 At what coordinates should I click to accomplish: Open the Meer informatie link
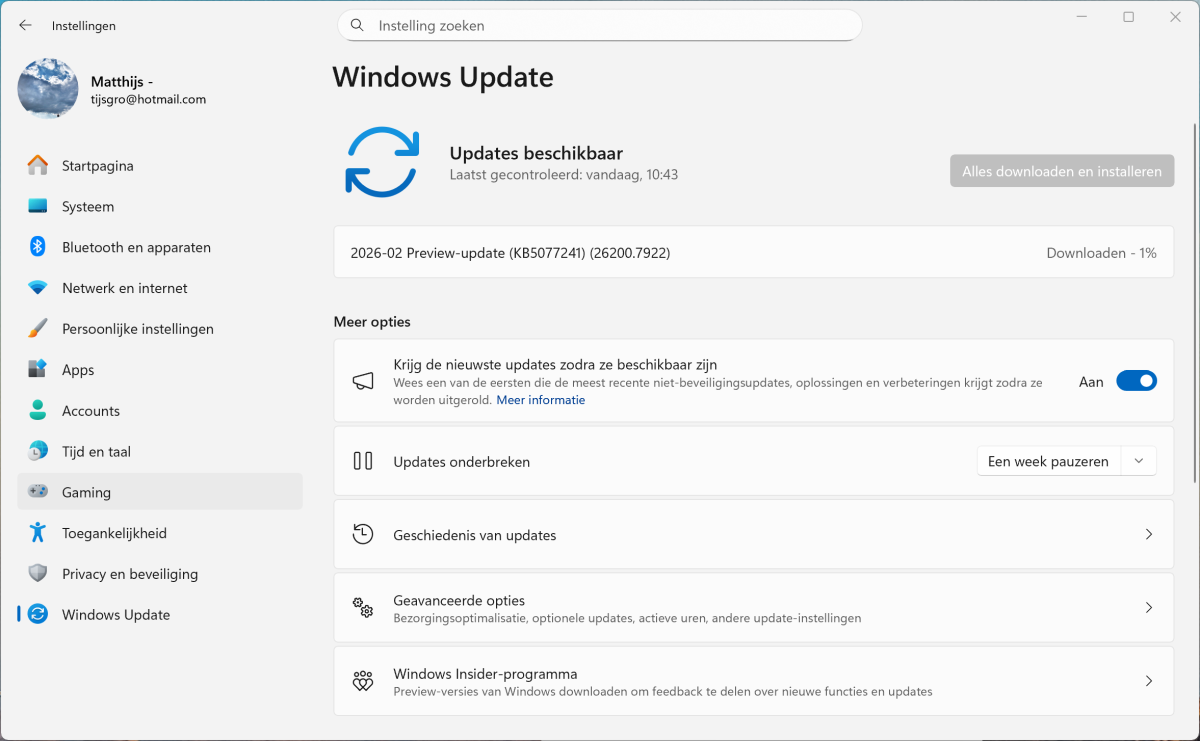[x=540, y=400]
